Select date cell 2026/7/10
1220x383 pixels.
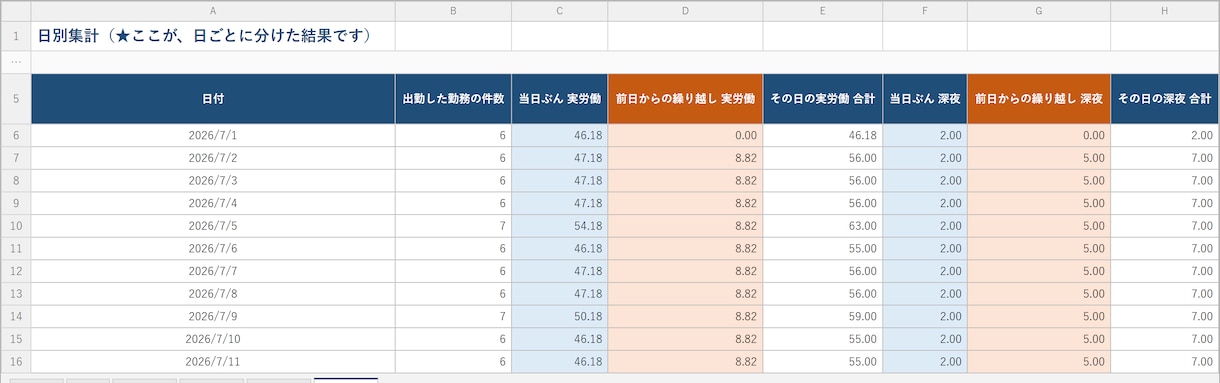click(x=213, y=339)
